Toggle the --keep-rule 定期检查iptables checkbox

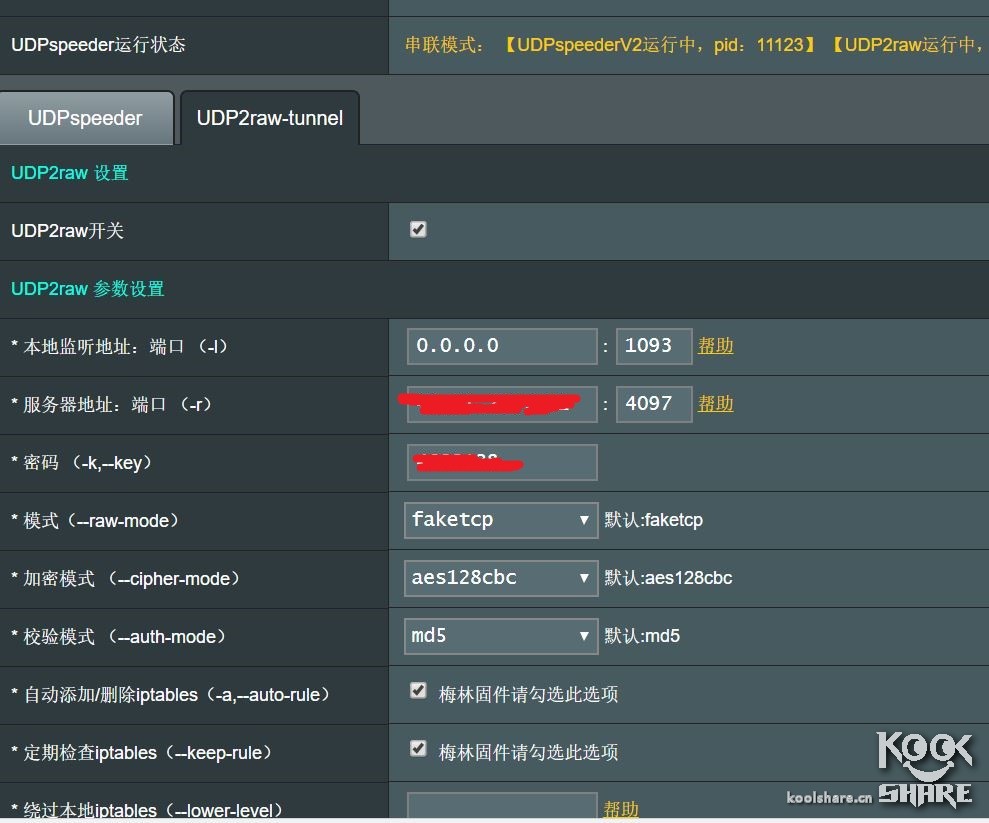point(418,749)
